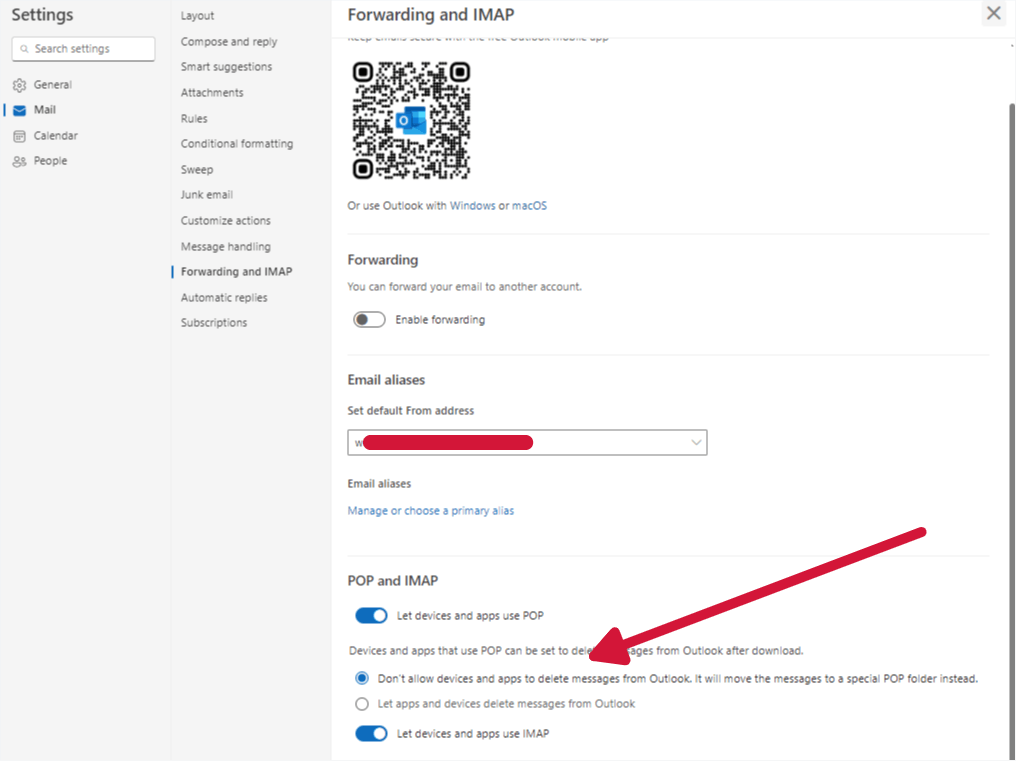Open Attachments settings
1016x761 pixels.
tap(212, 93)
